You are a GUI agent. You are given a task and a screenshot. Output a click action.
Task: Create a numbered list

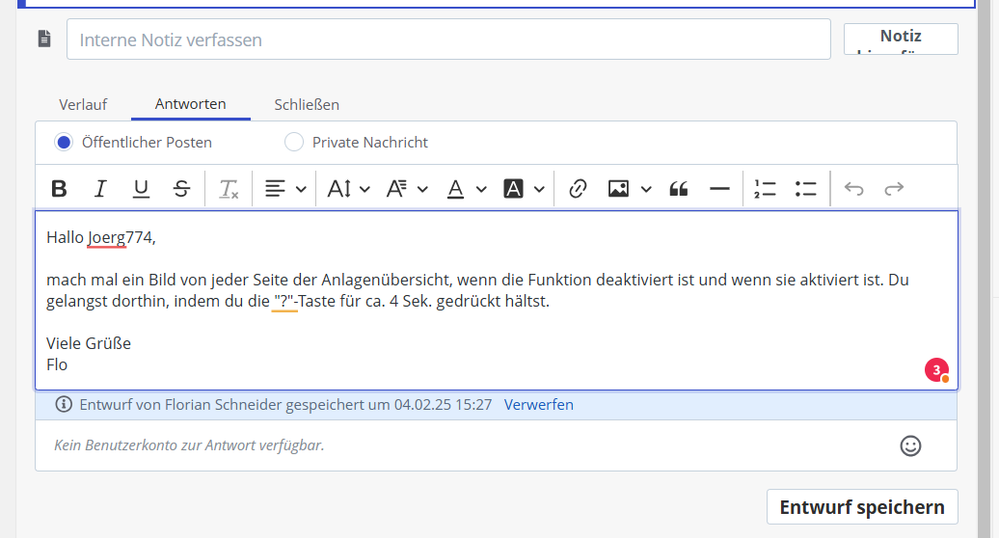point(765,189)
